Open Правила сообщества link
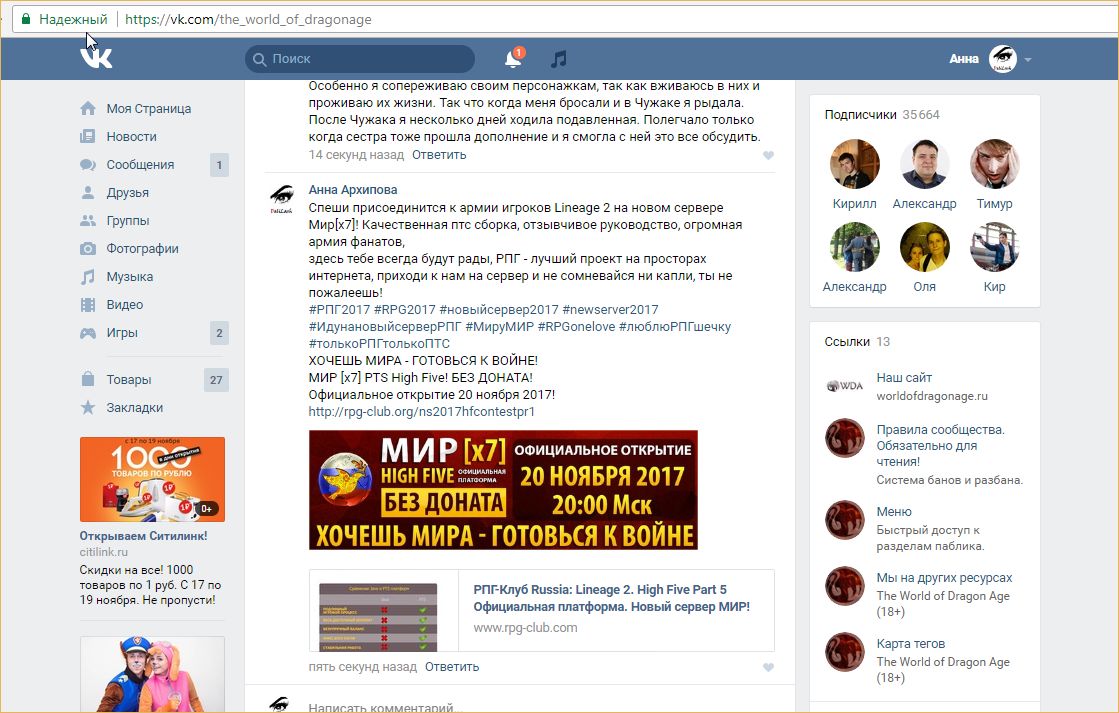The image size is (1119, 713). [941, 445]
